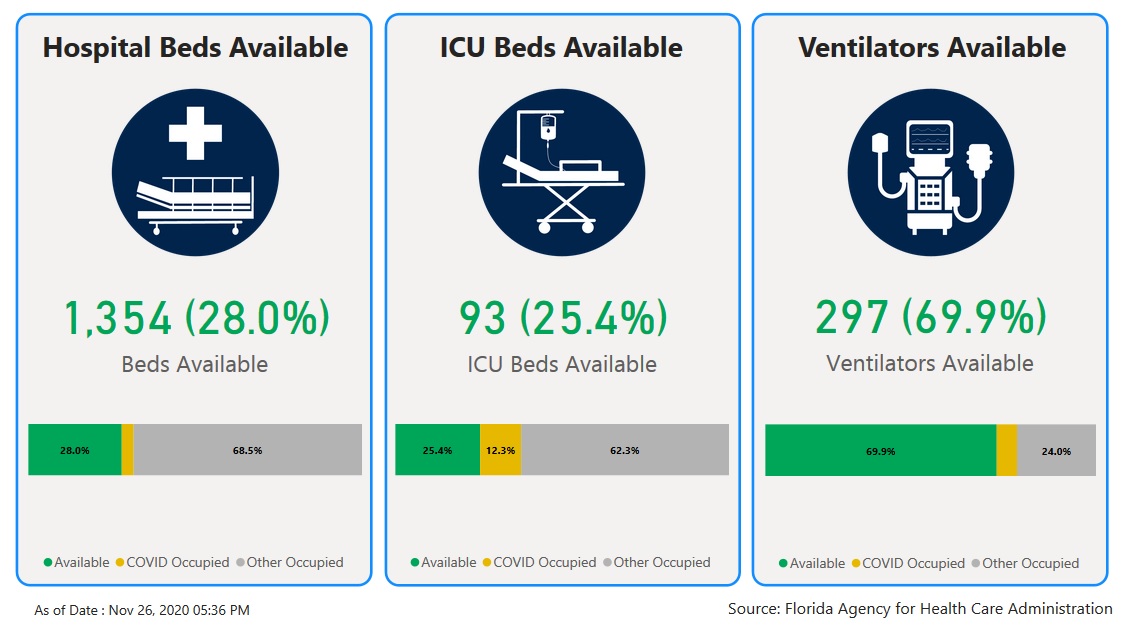This screenshot has width=1145, height=640.
Task: Click the 1,354 (28.0%) beds available figure
Action: [x=196, y=318]
